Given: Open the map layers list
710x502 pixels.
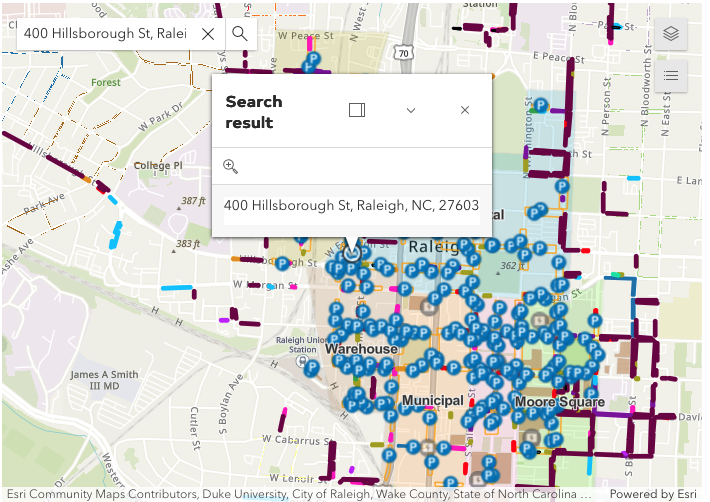Looking at the screenshot, I should (671, 34).
